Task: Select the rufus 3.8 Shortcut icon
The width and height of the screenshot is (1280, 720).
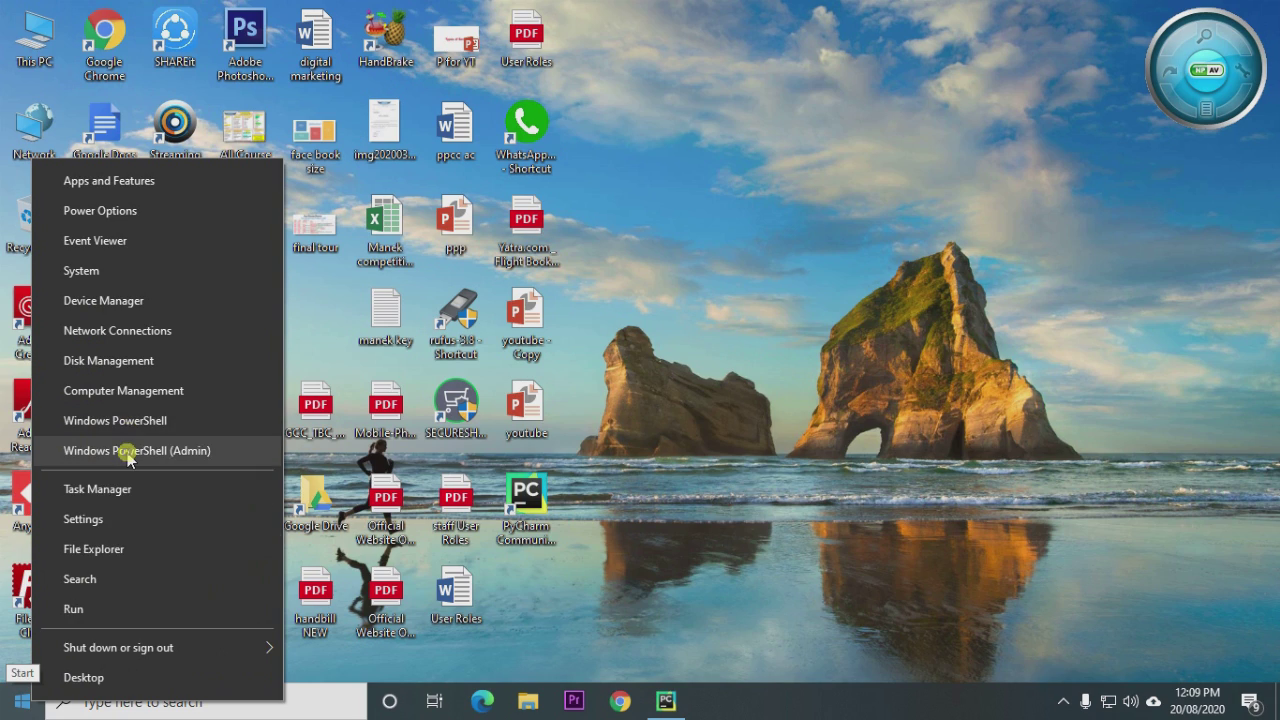Action: tap(456, 325)
